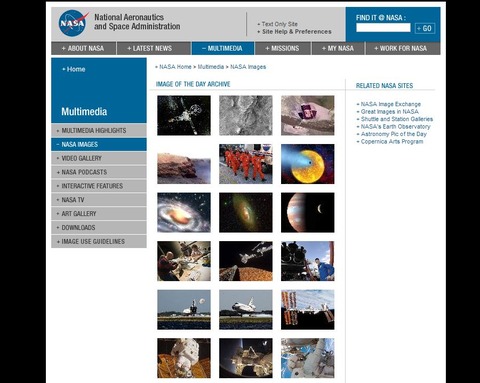Click Multimedia breadcrumb link
The width and height of the screenshot is (480, 383).
[x=211, y=67]
